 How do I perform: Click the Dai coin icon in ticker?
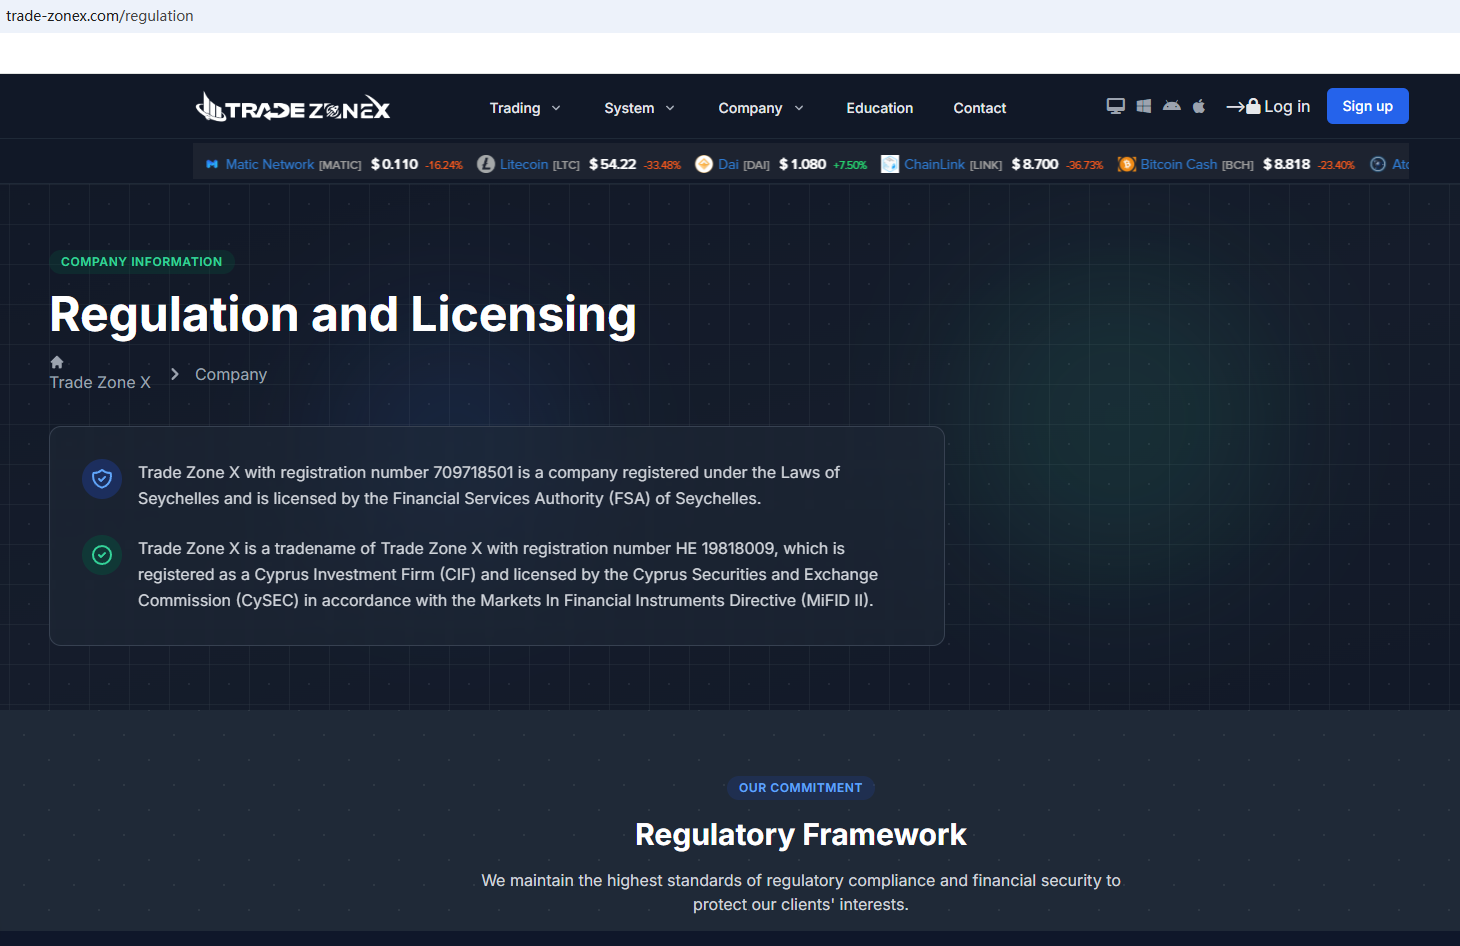click(704, 164)
